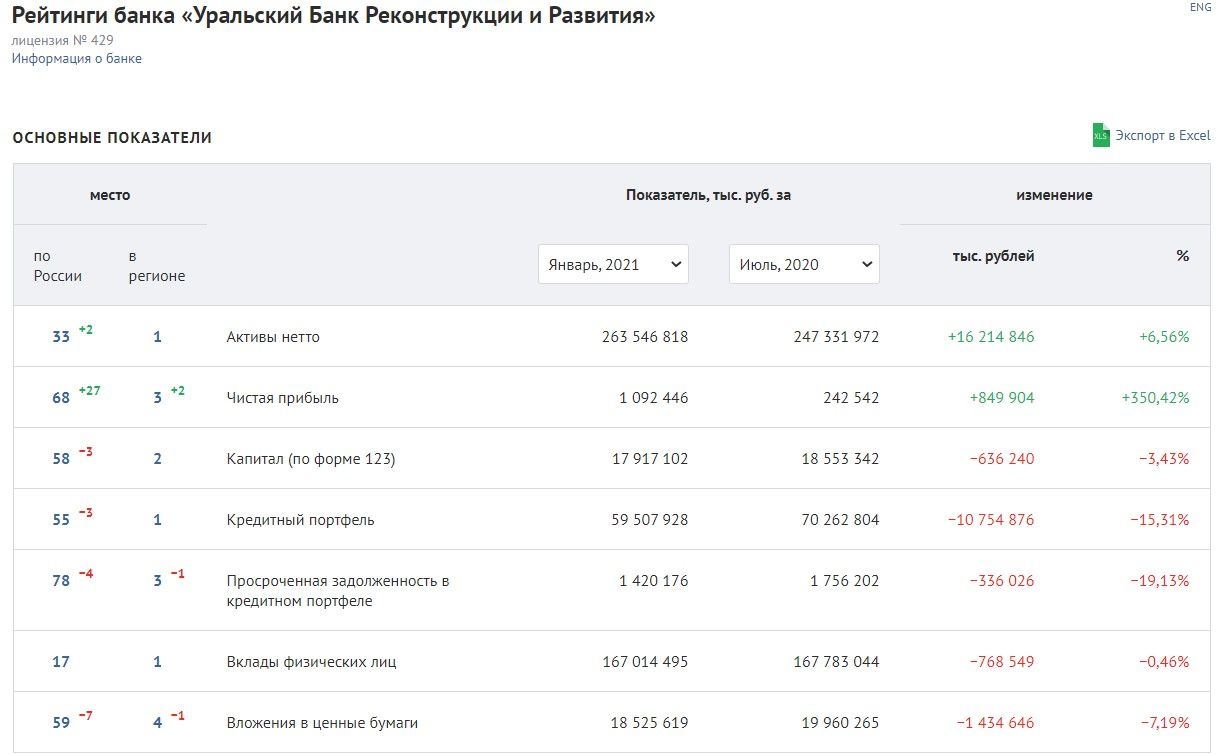This screenshot has width=1218, height=755.
Task: Click Russia rank 33 for Активы нетто
Action: pos(61,337)
